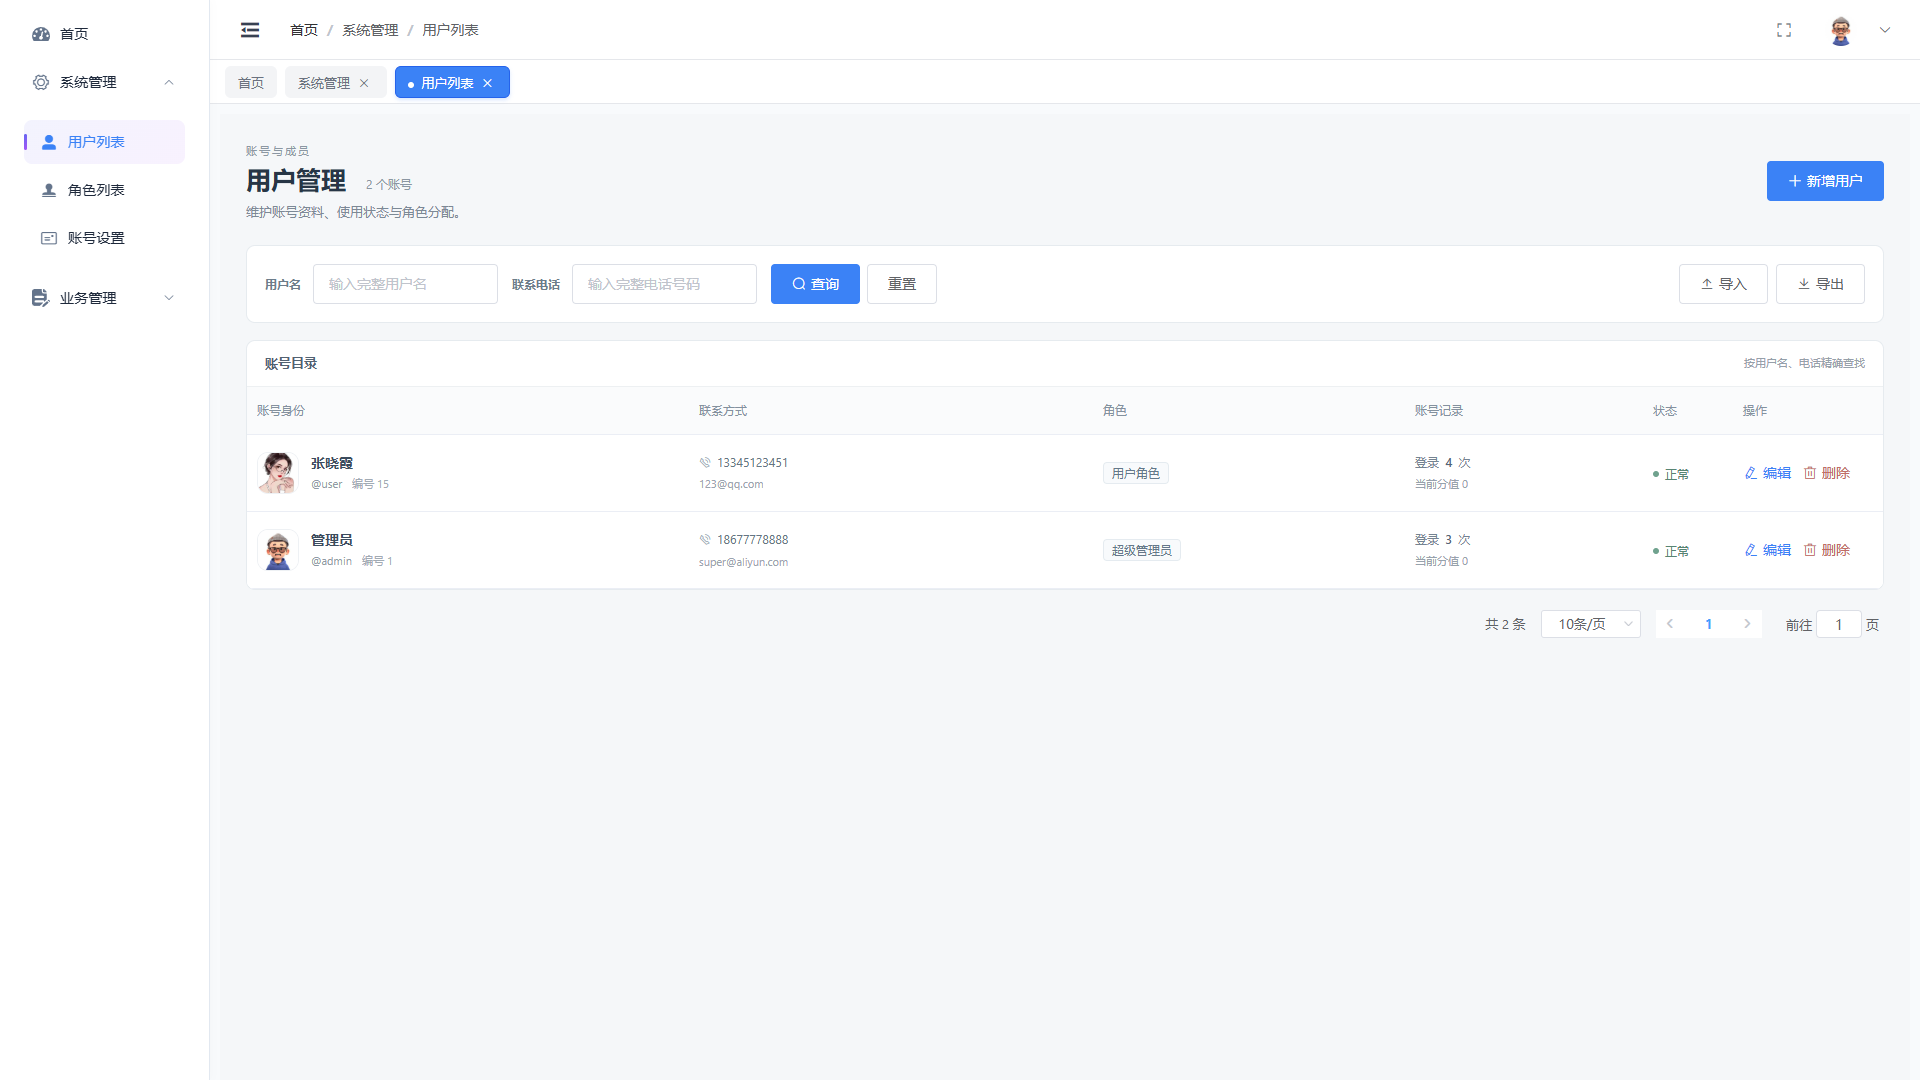Click 管理员's avatar thumbnail

[278, 550]
